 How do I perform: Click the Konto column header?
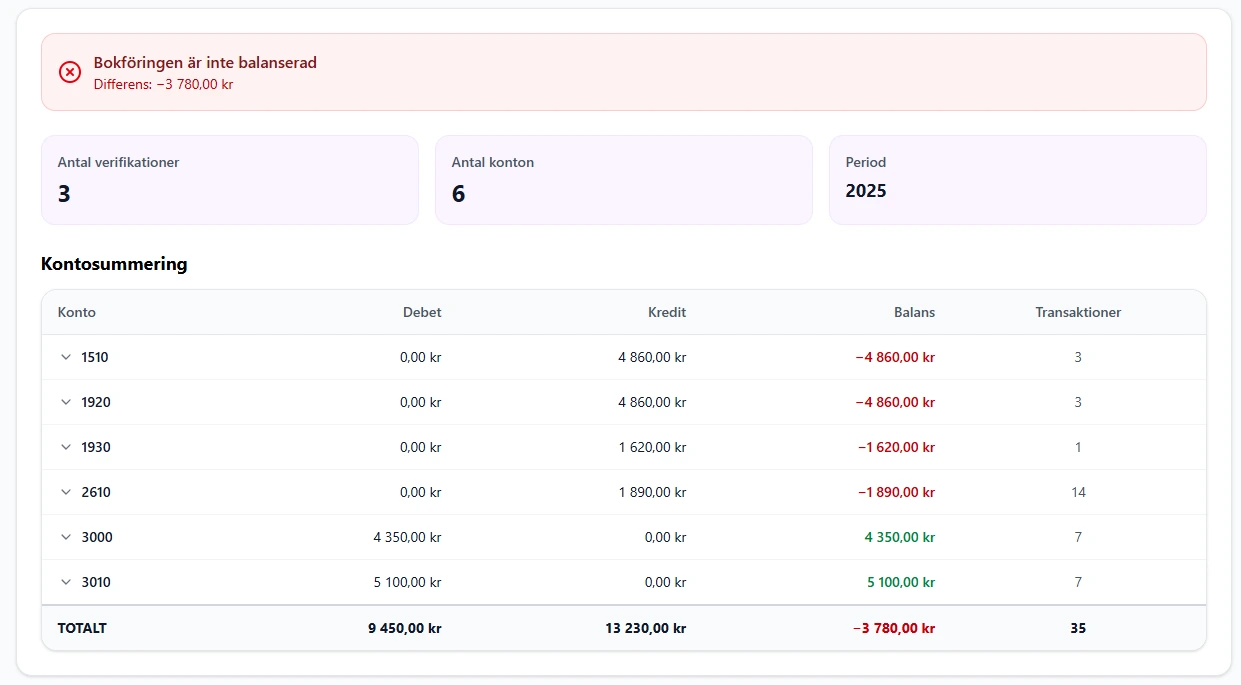tap(77, 312)
